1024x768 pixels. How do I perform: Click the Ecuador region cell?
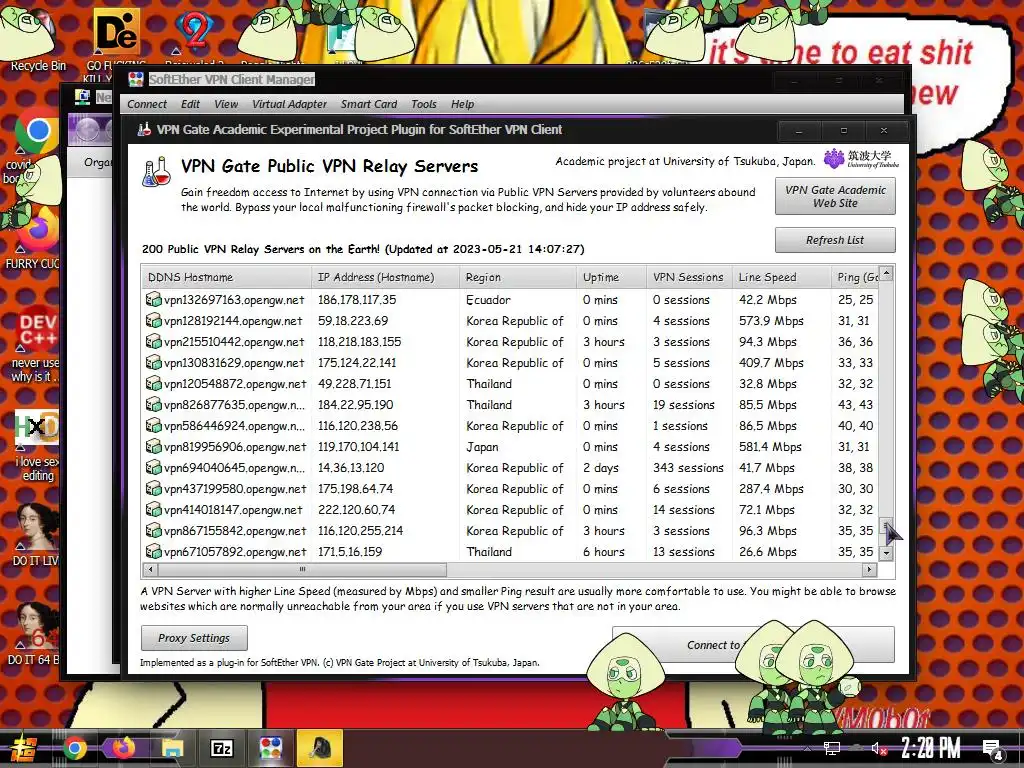click(488, 300)
